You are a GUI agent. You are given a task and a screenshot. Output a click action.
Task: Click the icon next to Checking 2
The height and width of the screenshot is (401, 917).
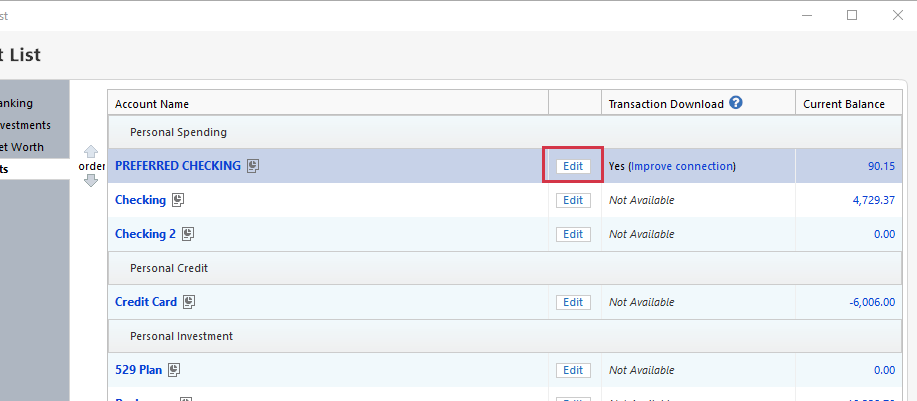click(188, 234)
